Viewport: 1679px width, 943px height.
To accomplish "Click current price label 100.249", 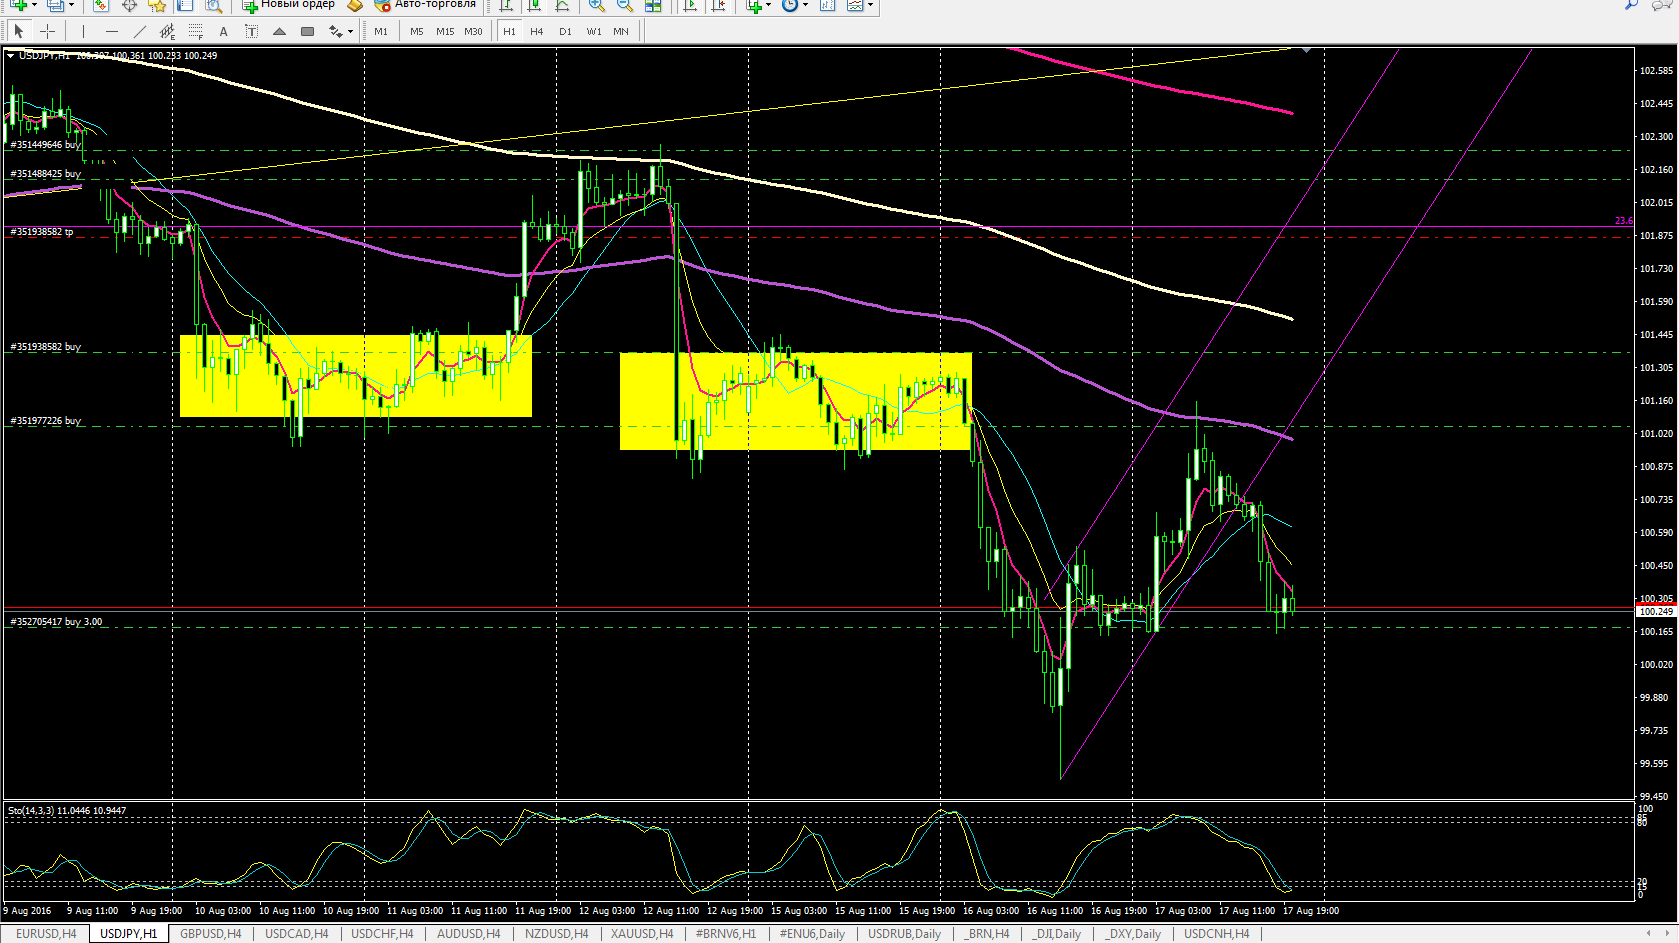I will pyautogui.click(x=1656, y=611).
